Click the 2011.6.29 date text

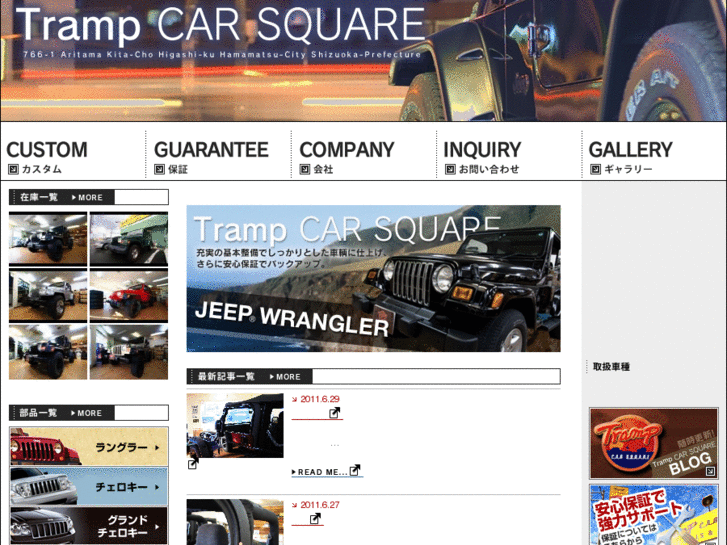pos(320,399)
